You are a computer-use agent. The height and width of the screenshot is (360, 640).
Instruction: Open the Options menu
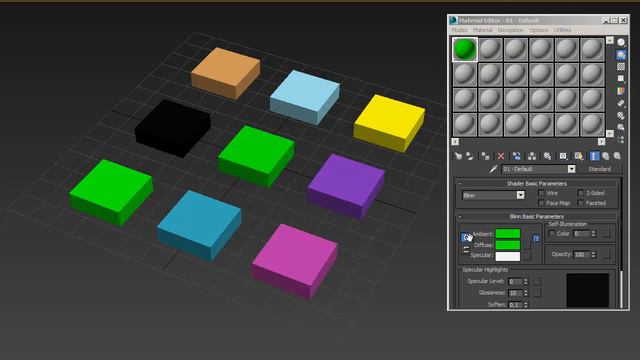tap(539, 30)
